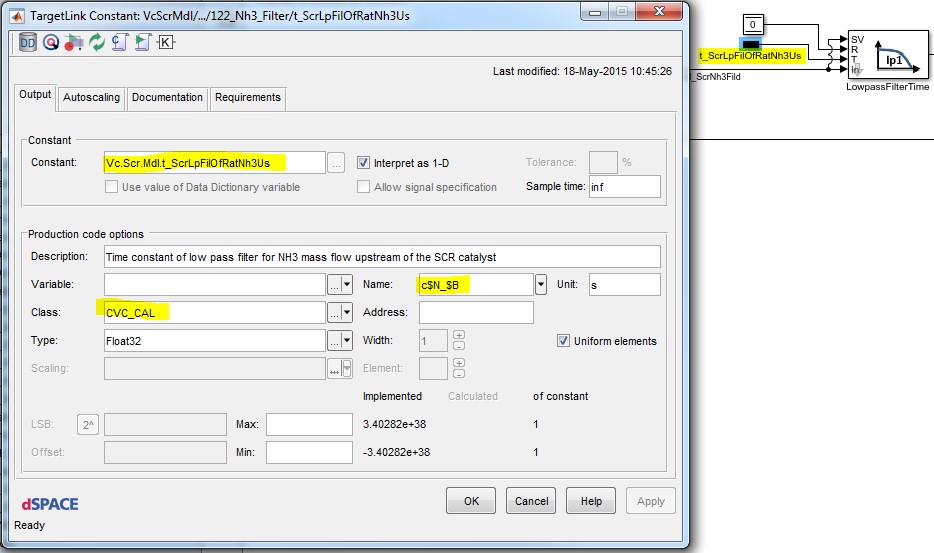Uncheck the Uniform elements checkbox
This screenshot has width=934, height=553.
(564, 341)
